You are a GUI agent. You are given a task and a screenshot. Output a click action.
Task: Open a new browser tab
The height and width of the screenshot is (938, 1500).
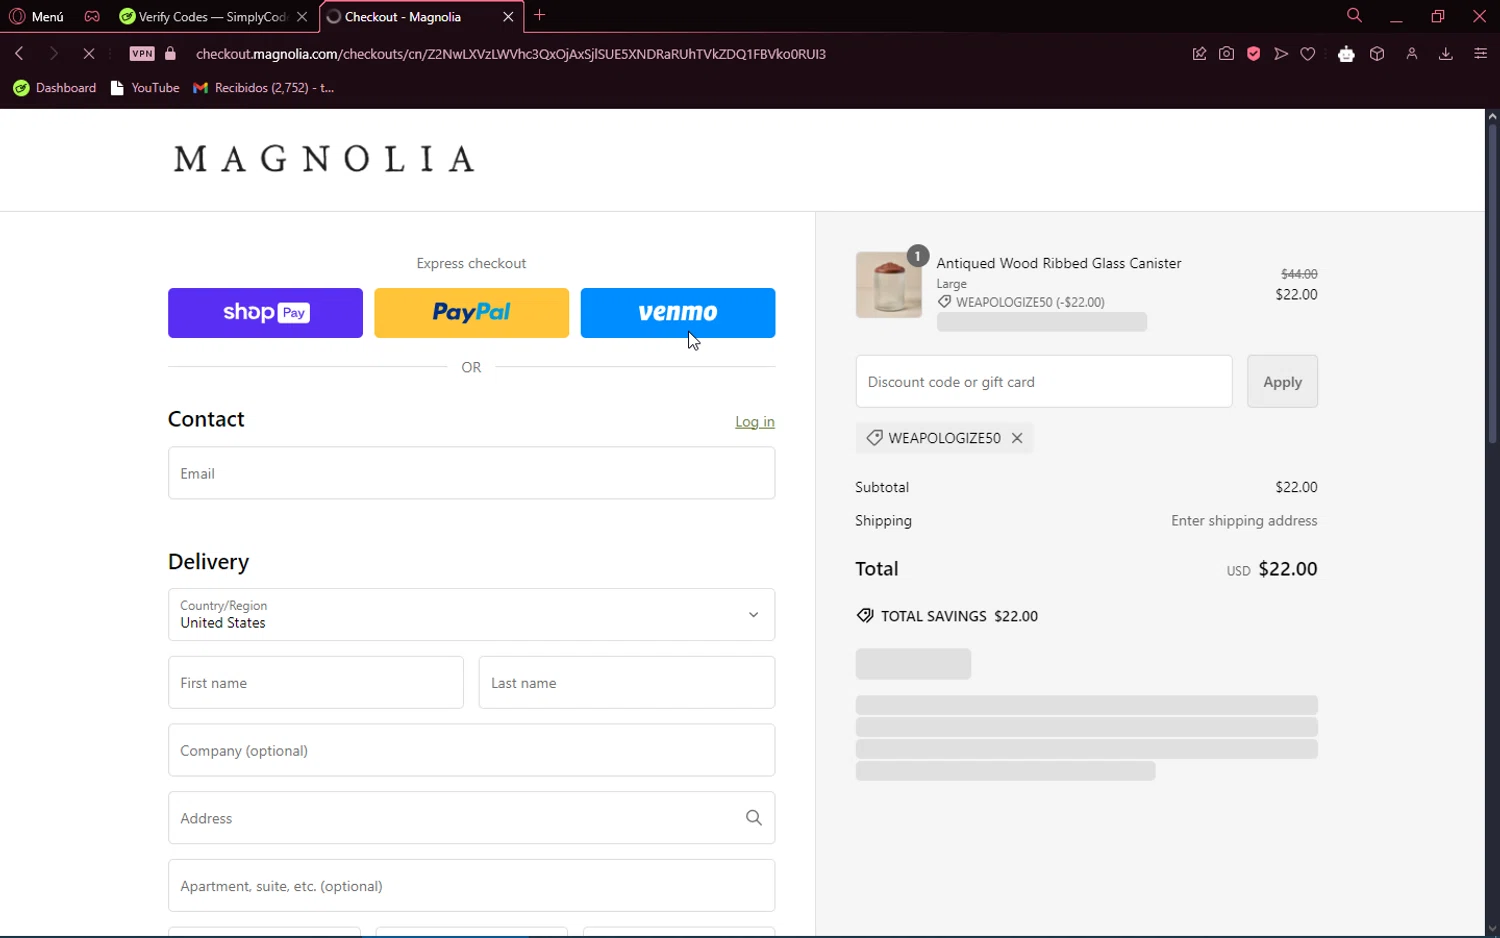(540, 15)
